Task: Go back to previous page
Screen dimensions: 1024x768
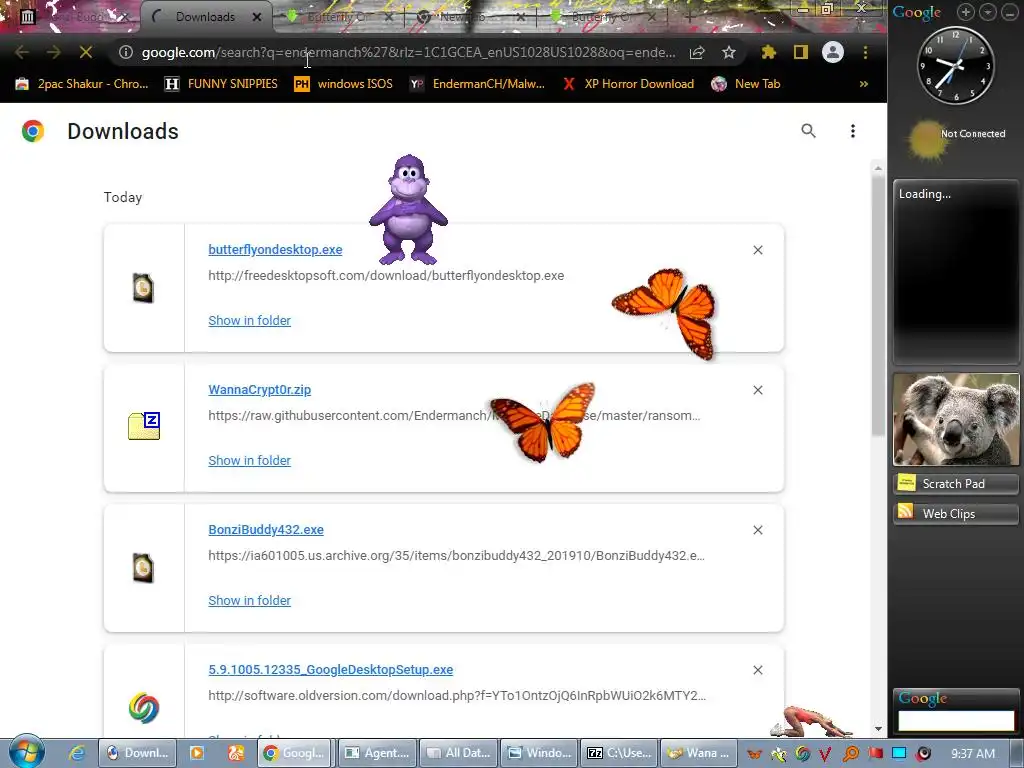Action: tap(22, 52)
